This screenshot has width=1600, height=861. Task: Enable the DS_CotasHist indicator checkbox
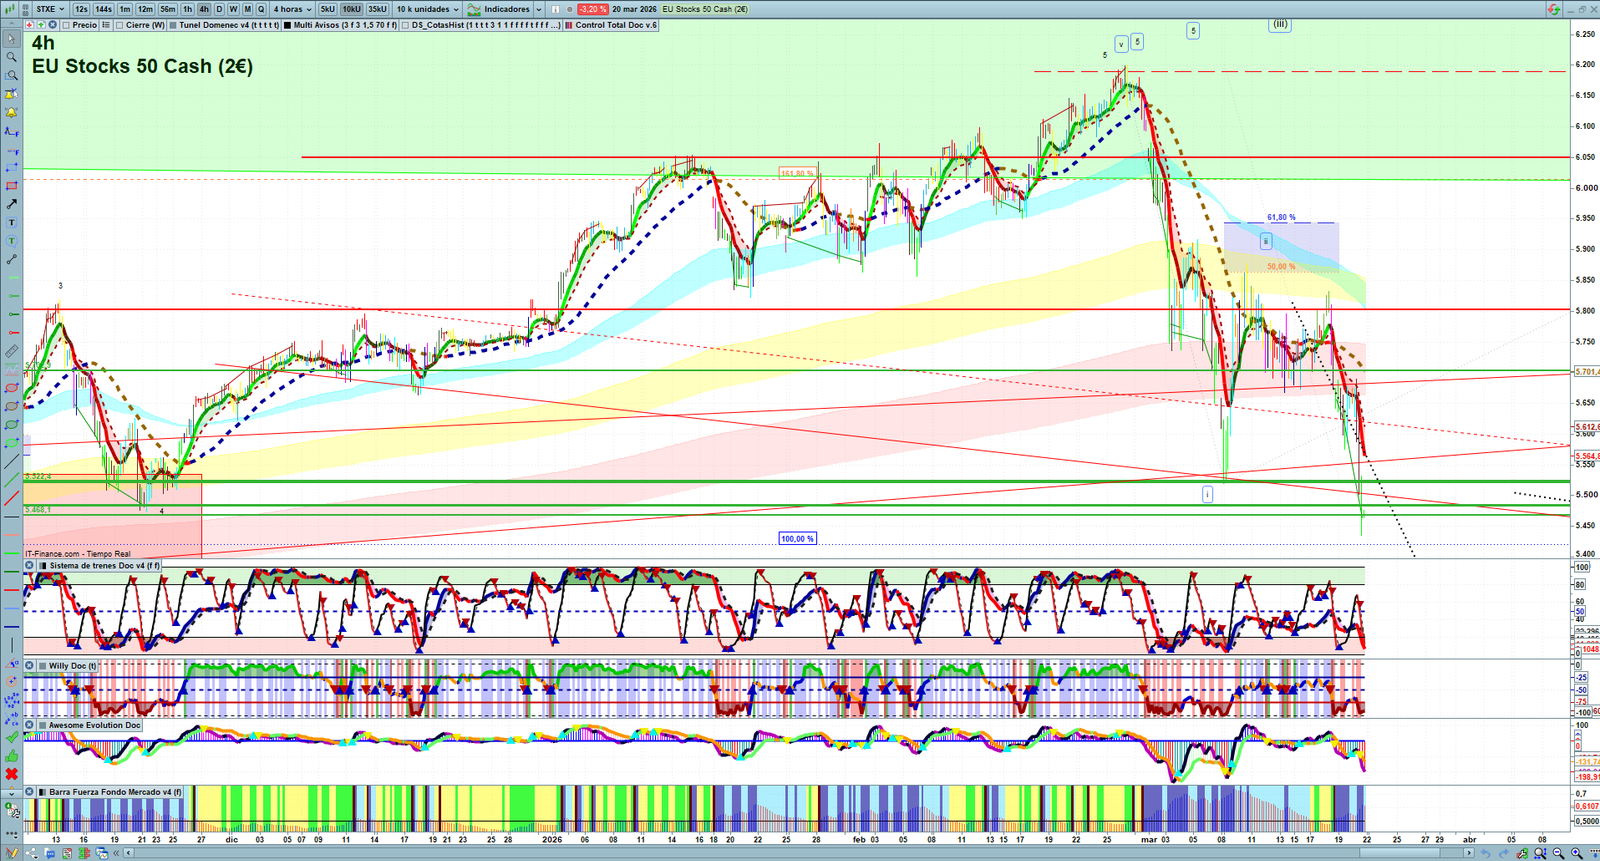[x=406, y=25]
